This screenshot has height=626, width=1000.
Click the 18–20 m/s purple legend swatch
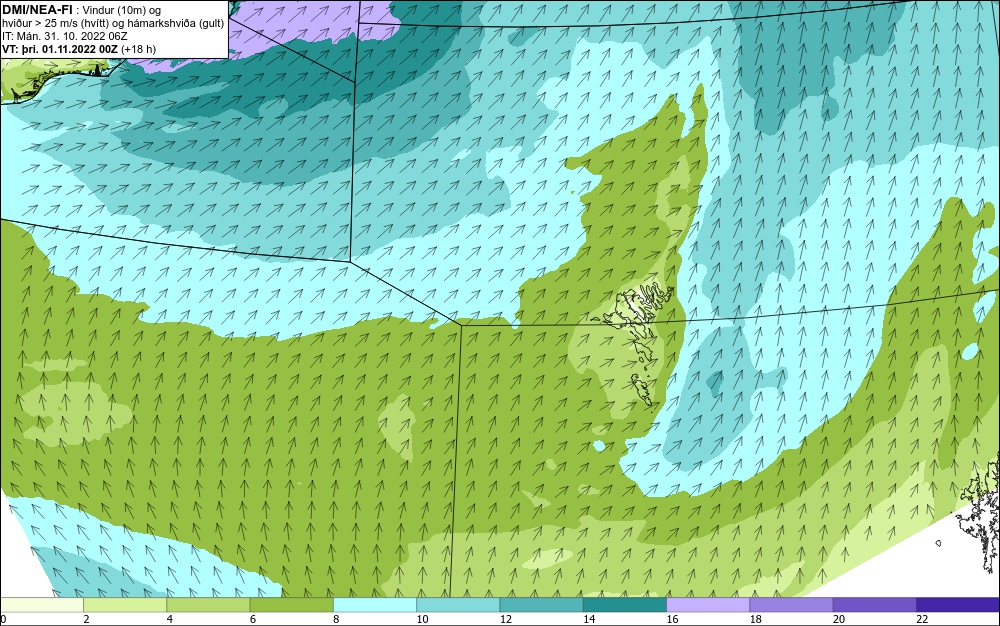[x=791, y=604]
